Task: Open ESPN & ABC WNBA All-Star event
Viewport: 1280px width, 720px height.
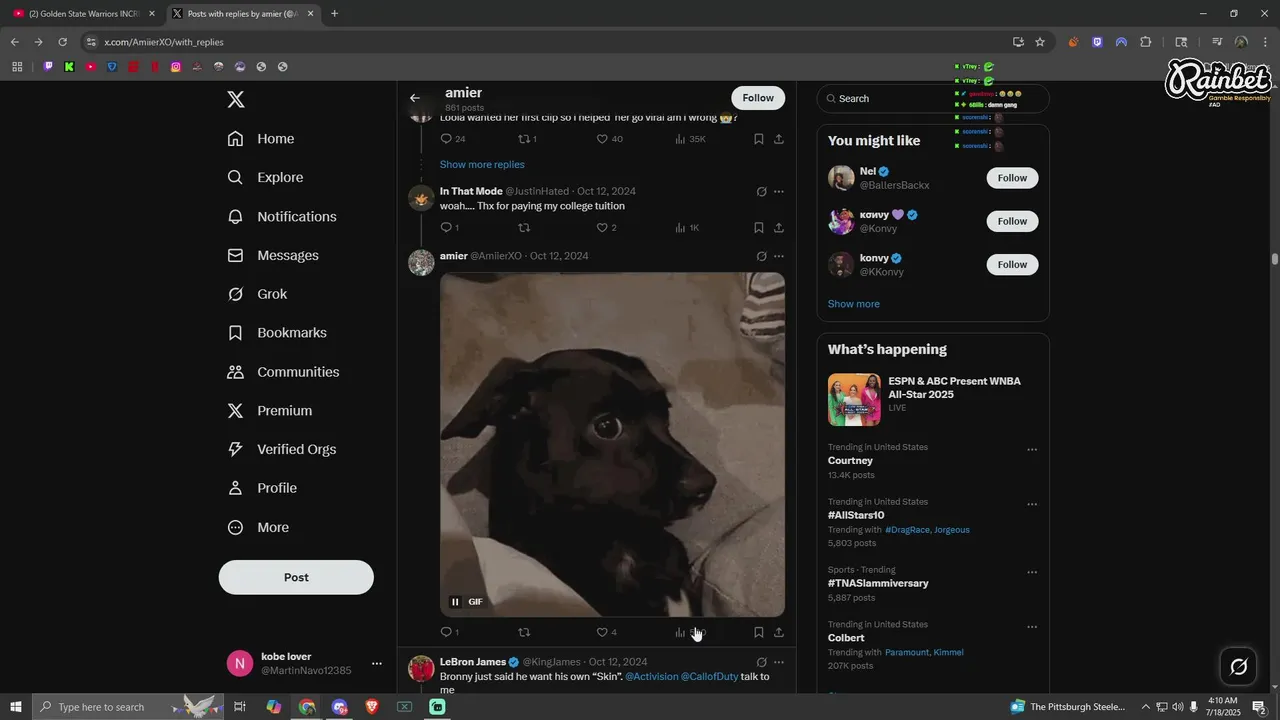Action: coord(933,399)
